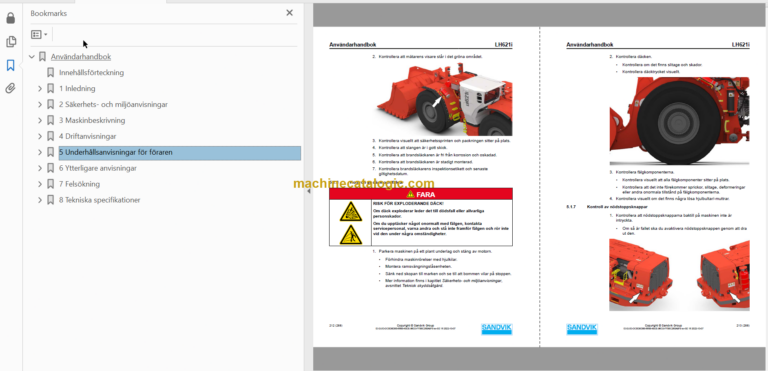The image size is (768, 371).
Task: Expand 2 Säkerhets- och miljöanvisningar bookmark
Action: [40, 104]
